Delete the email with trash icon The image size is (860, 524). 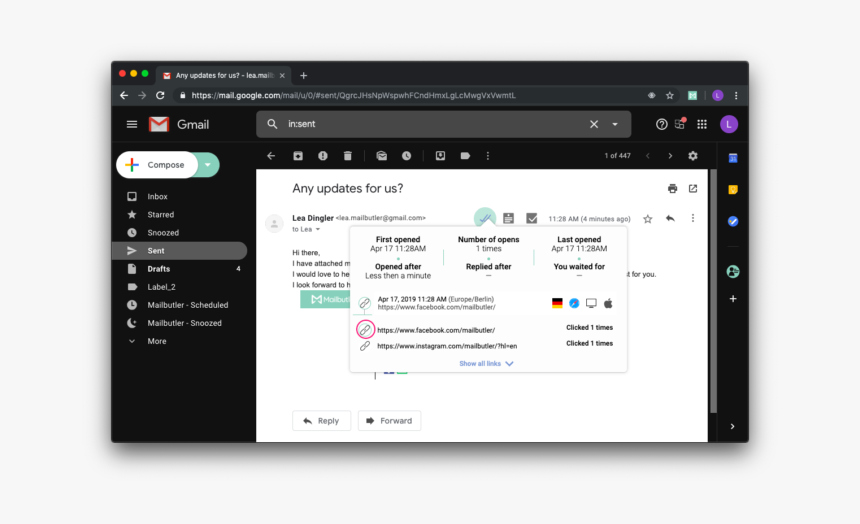pyautogui.click(x=348, y=156)
